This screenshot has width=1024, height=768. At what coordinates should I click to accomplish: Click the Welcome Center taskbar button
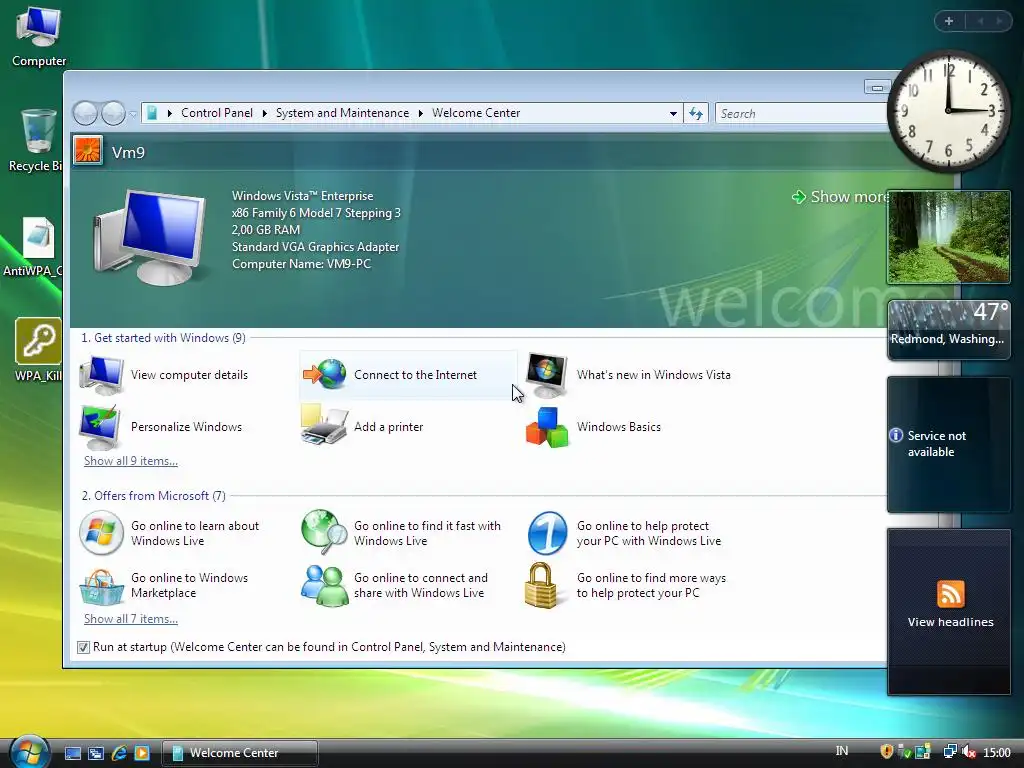tap(240, 753)
